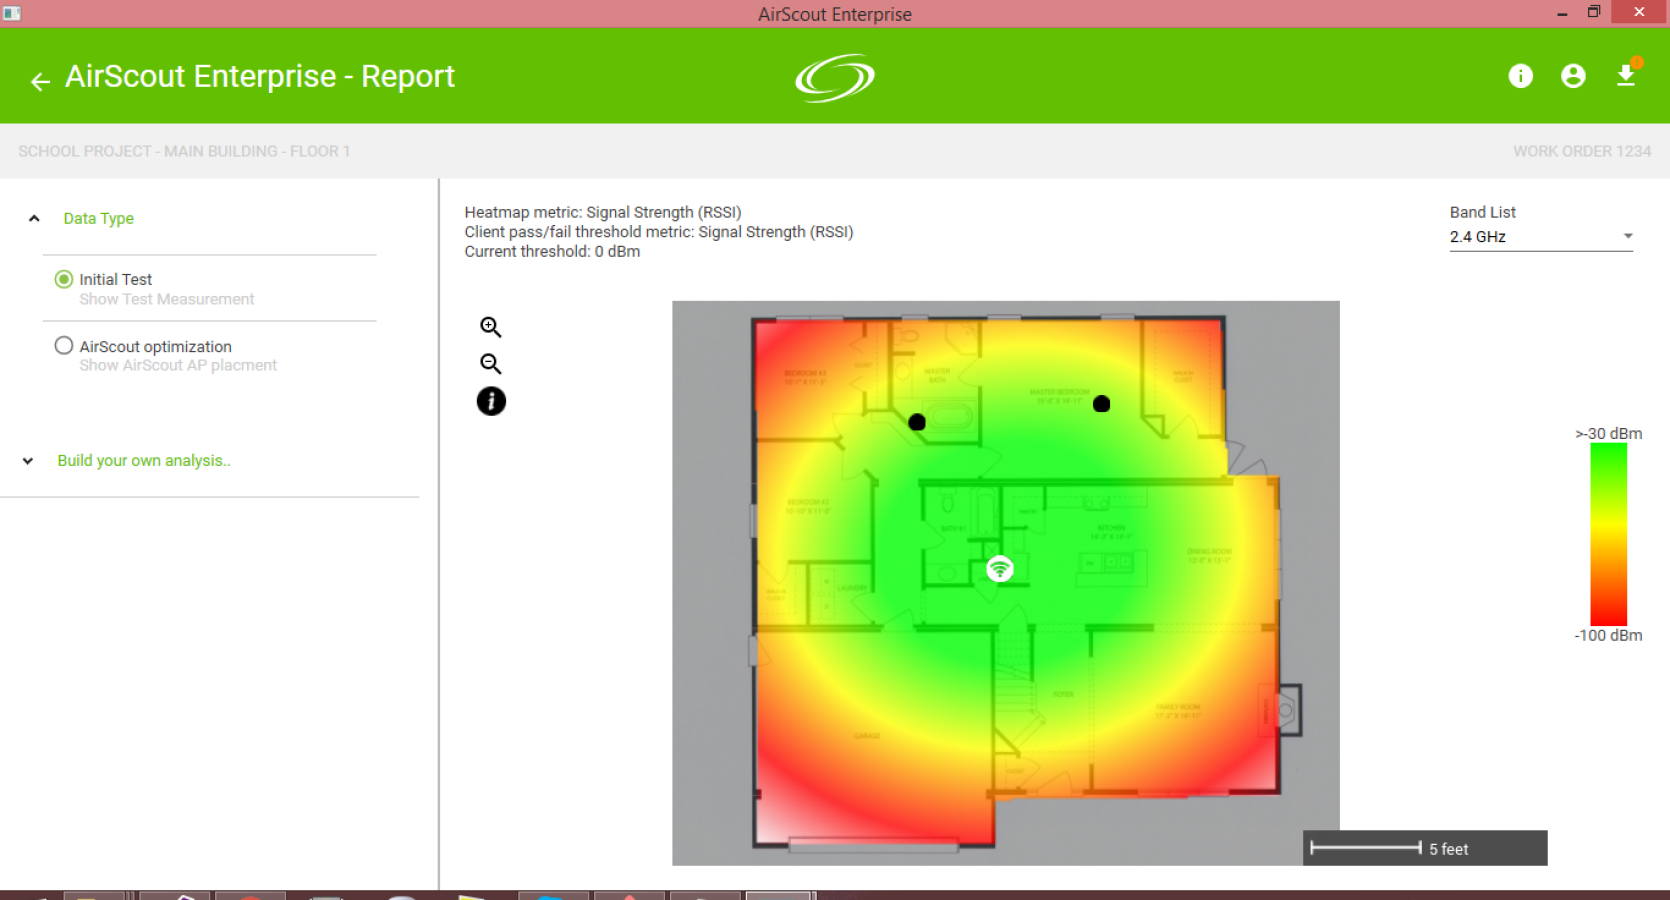This screenshot has height=900, width=1670.
Task: Open heatmap info via black info icon
Action: [491, 402]
